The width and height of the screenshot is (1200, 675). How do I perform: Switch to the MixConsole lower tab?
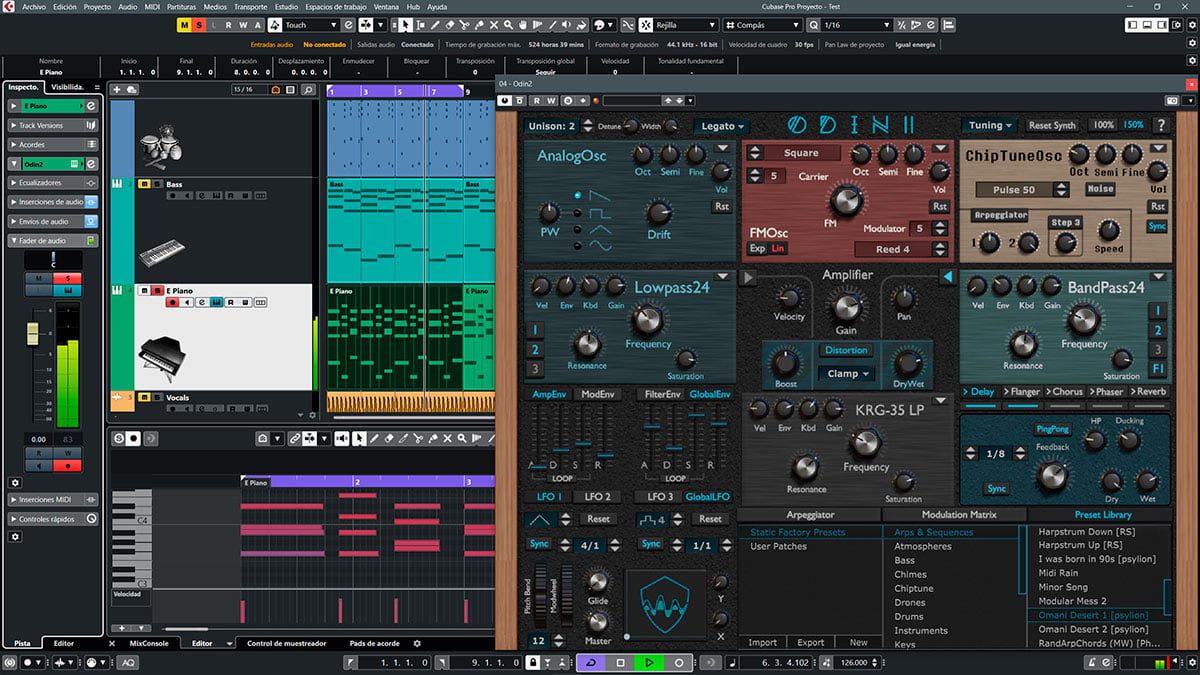pos(148,643)
